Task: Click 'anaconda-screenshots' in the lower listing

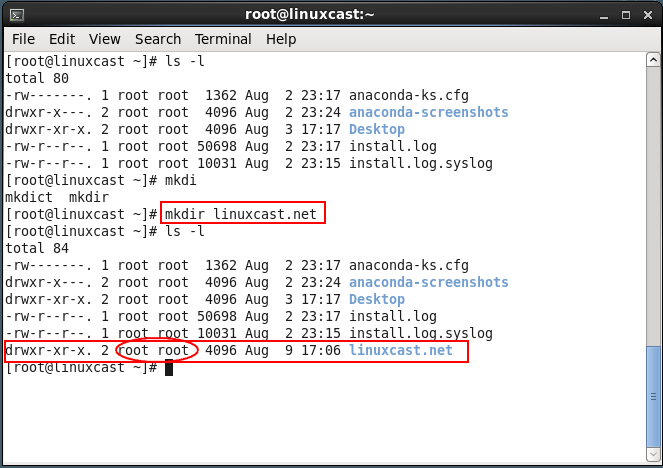Action: click(x=429, y=282)
